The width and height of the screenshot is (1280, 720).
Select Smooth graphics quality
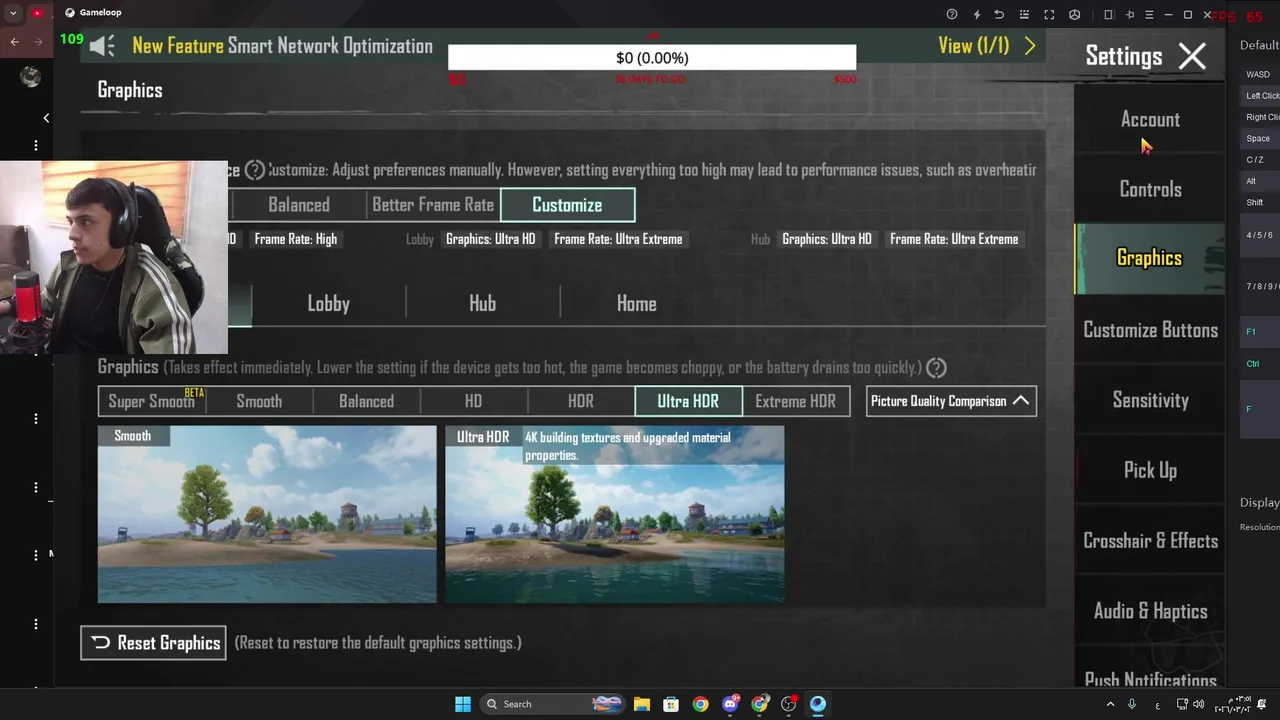coord(259,401)
